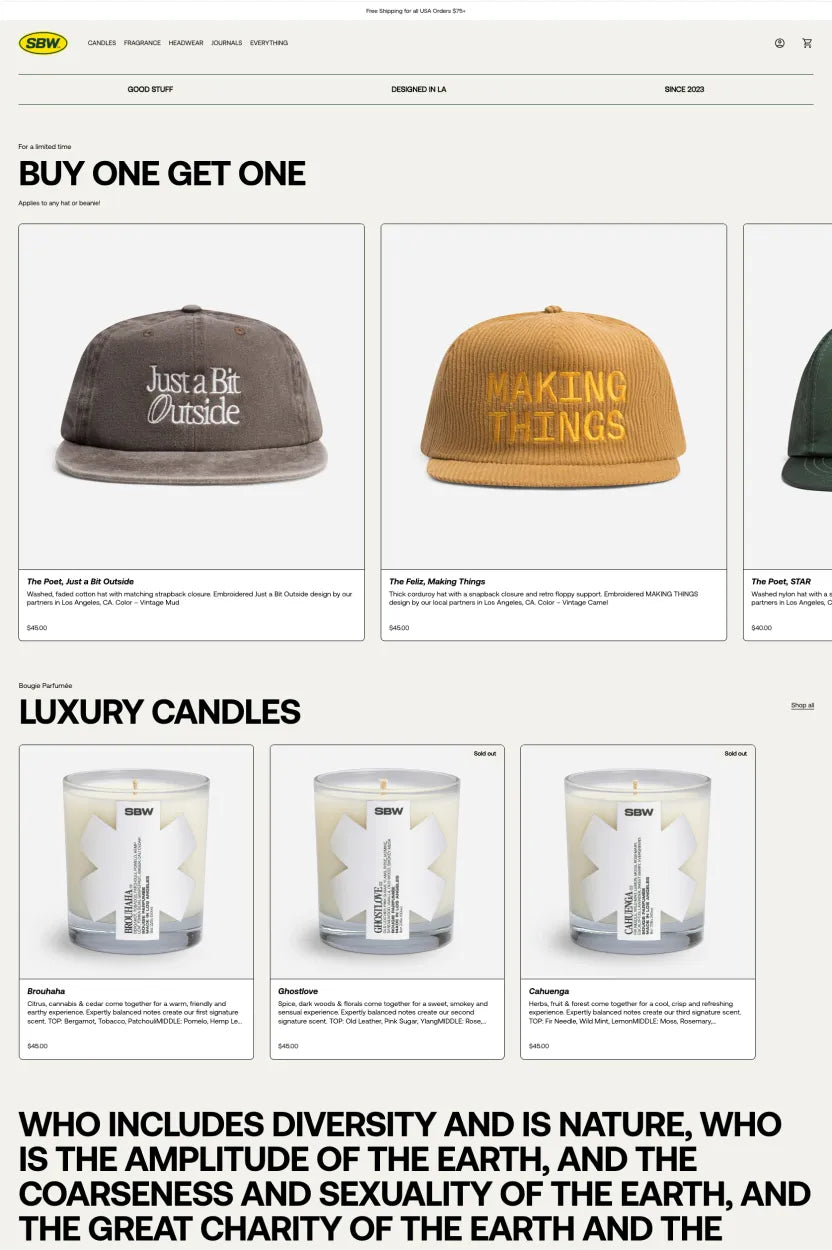
Task: Click the yellow SBW logo
Action: click(43, 43)
